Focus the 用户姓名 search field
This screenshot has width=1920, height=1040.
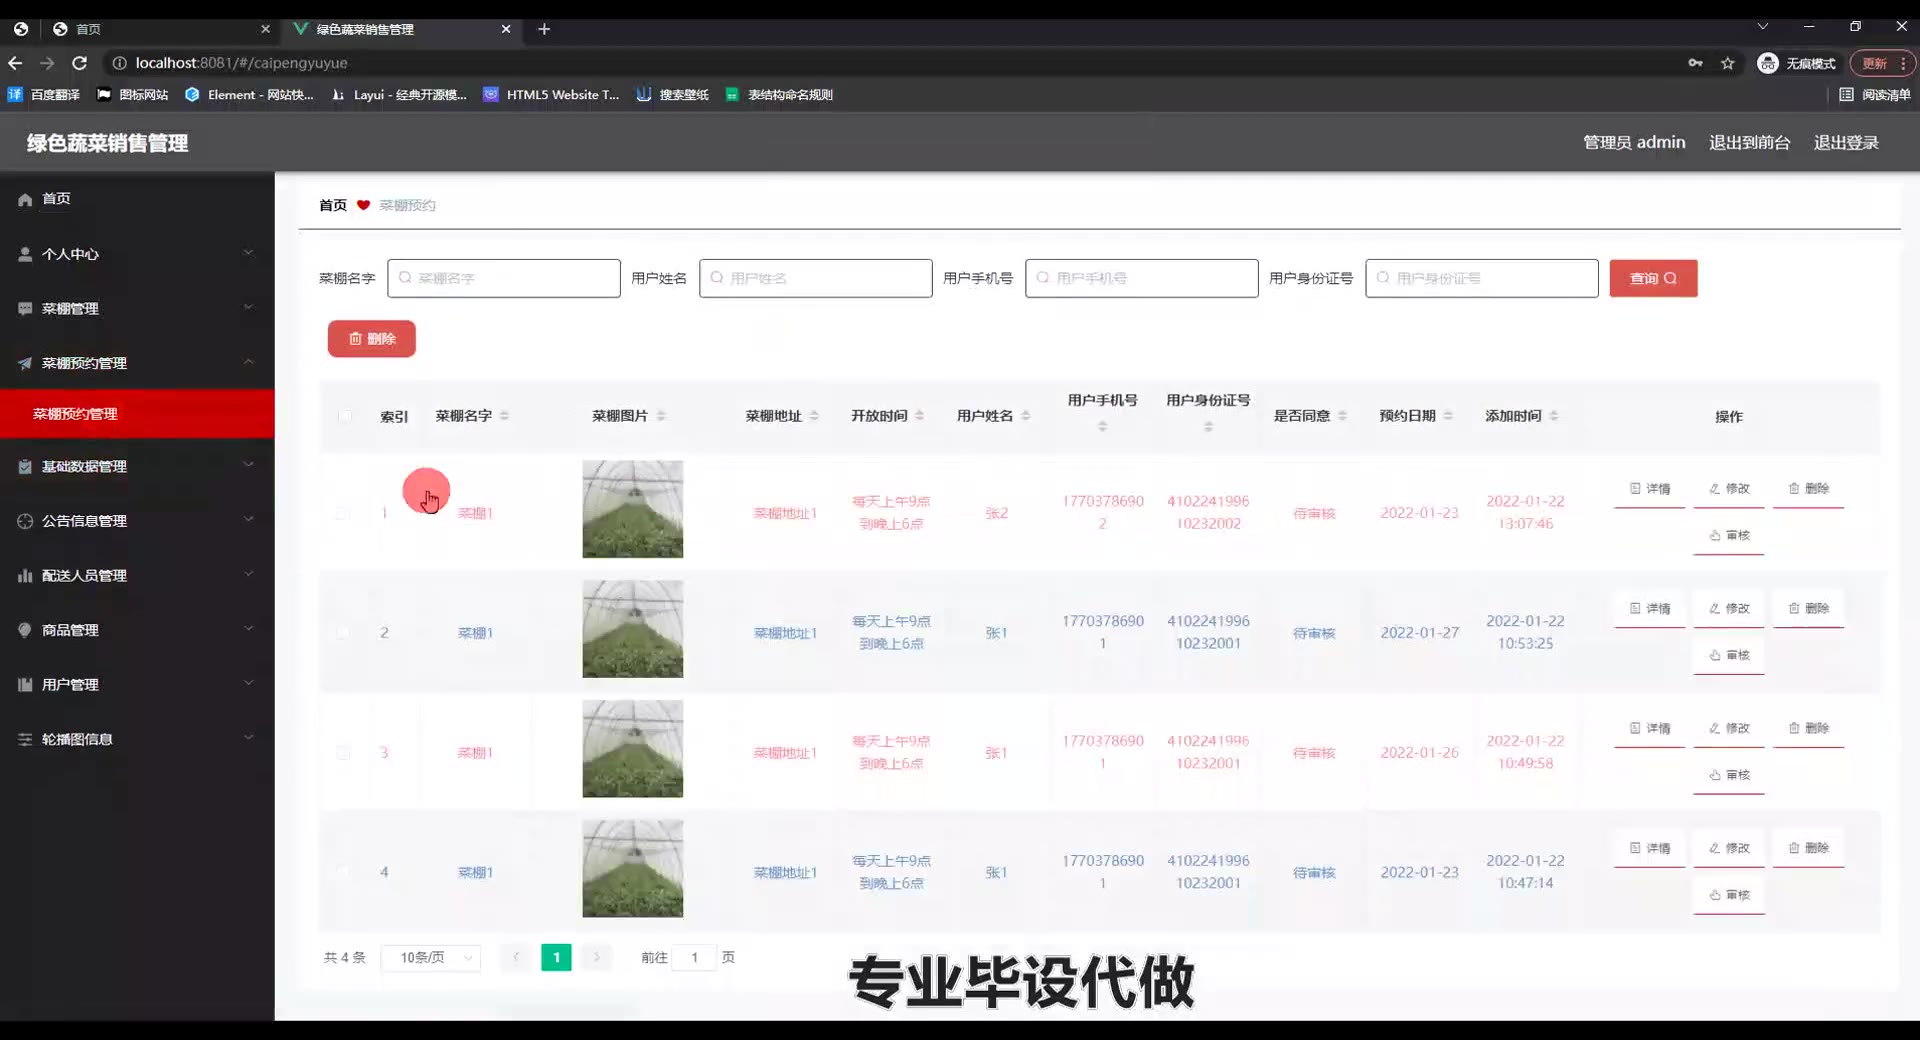(x=816, y=278)
